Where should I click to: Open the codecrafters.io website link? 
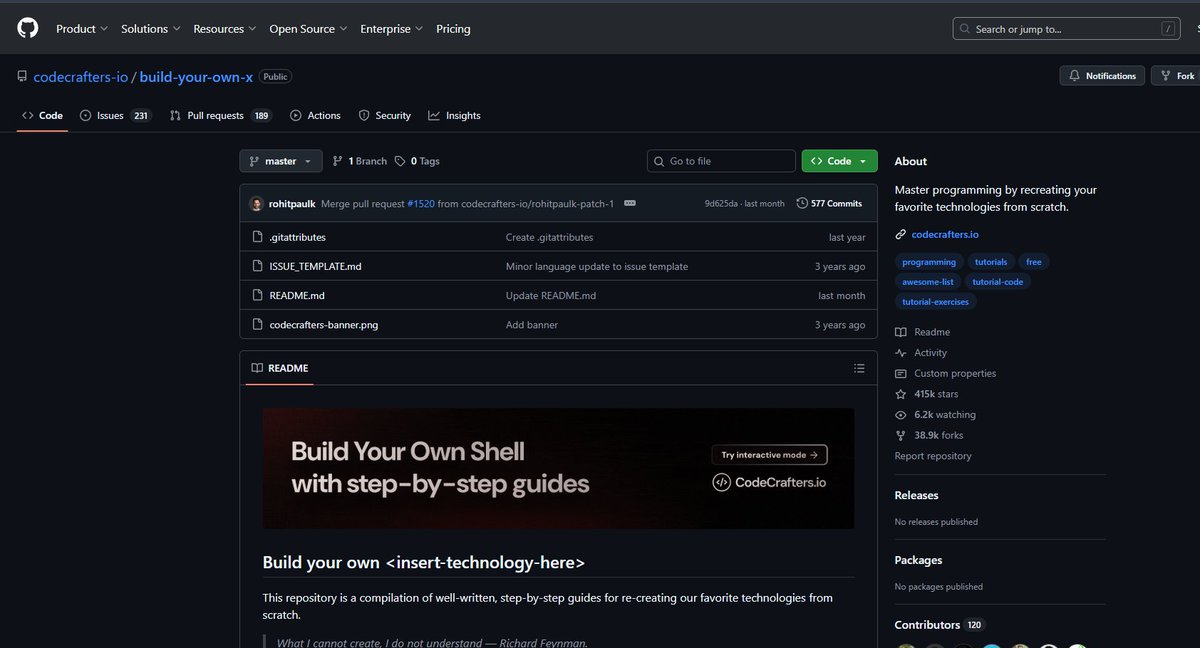click(945, 235)
